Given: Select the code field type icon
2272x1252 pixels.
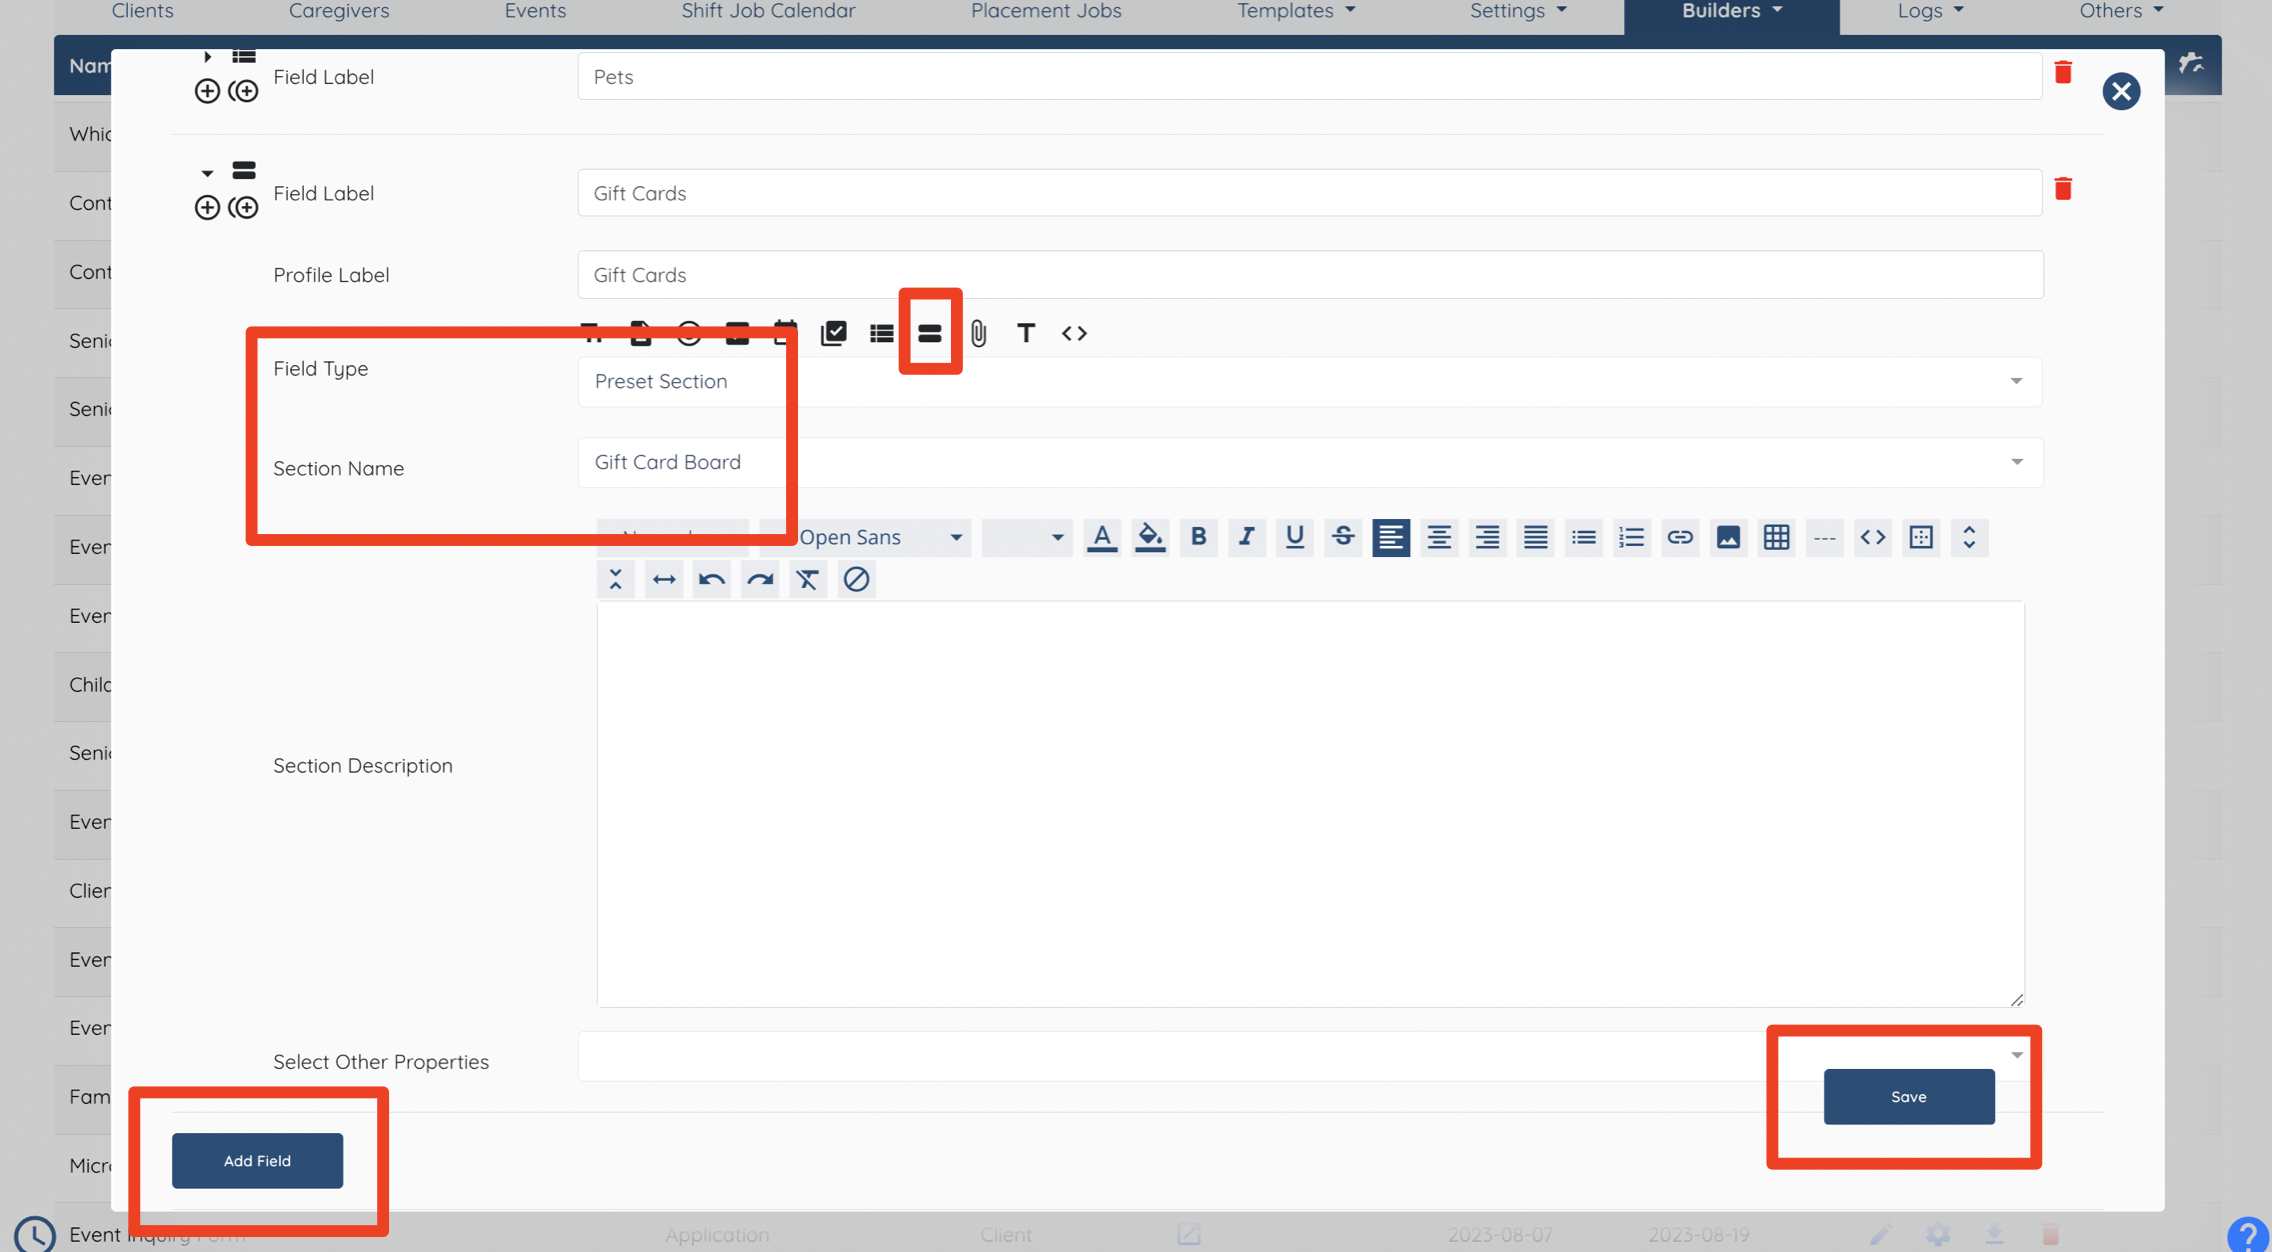Looking at the screenshot, I should pos(1074,333).
